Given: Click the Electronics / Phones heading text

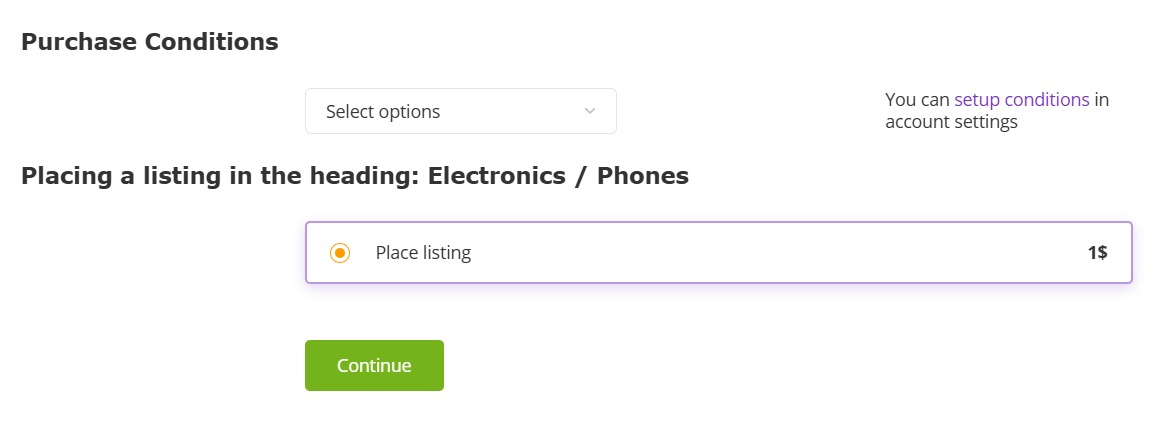Looking at the screenshot, I should 558,176.
